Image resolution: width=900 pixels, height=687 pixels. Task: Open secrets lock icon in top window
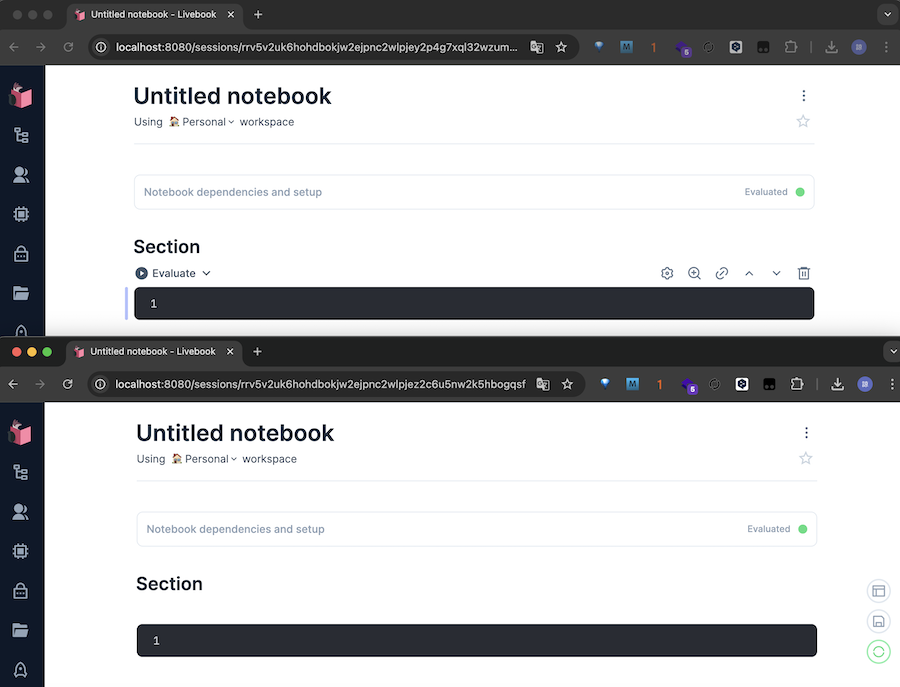(21, 253)
